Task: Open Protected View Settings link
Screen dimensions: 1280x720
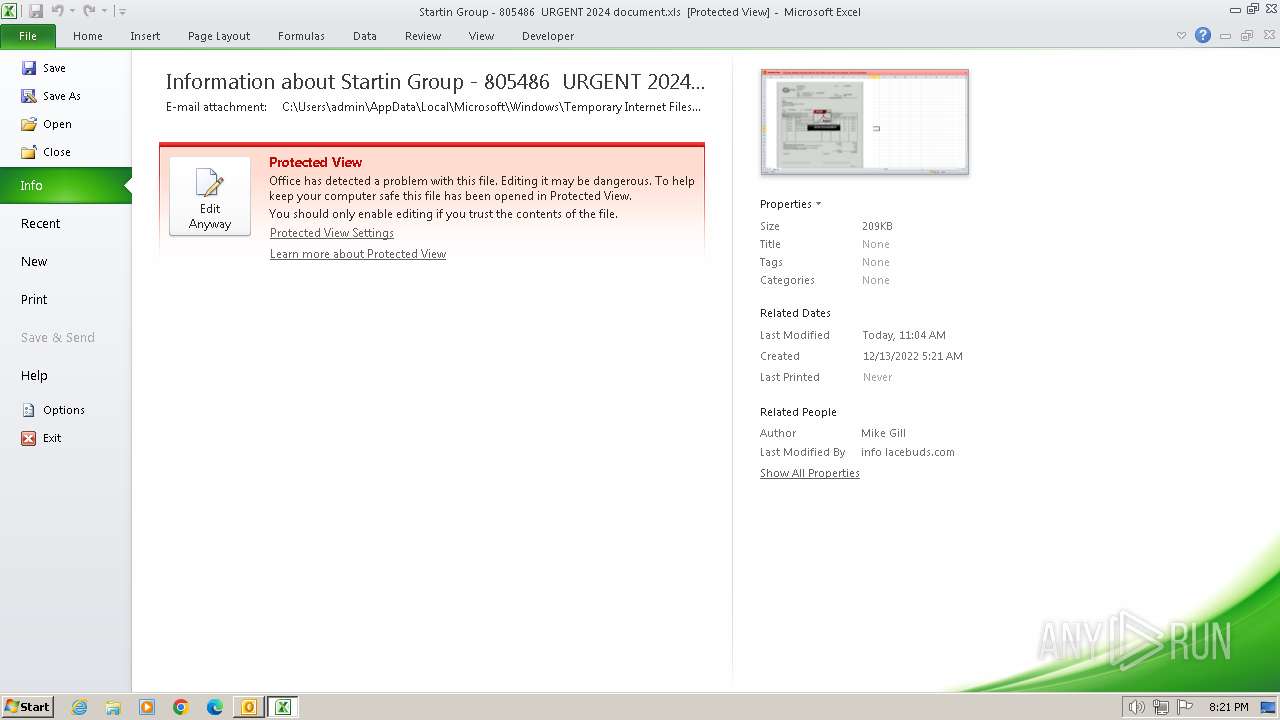Action: point(332,233)
